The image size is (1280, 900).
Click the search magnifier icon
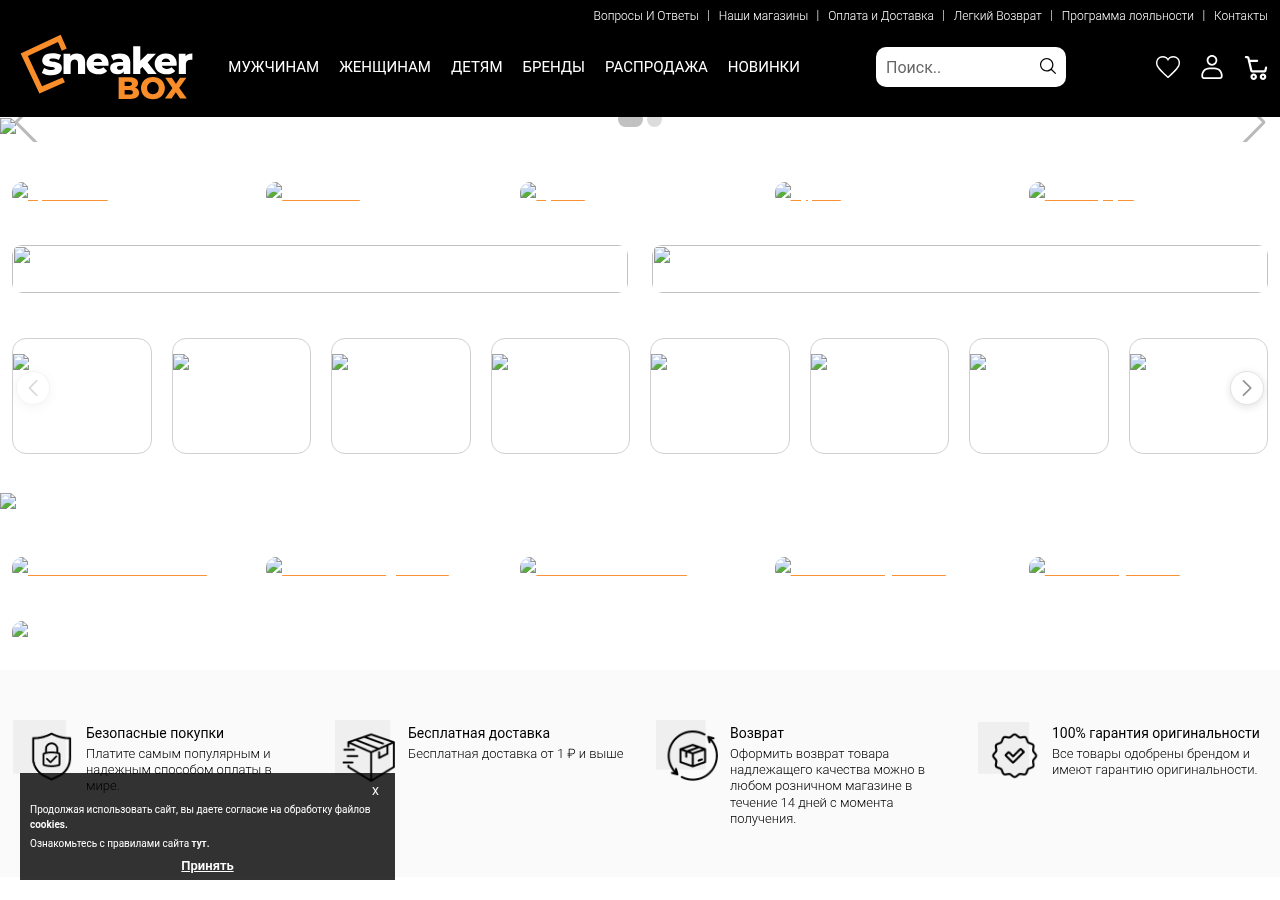(x=1048, y=66)
